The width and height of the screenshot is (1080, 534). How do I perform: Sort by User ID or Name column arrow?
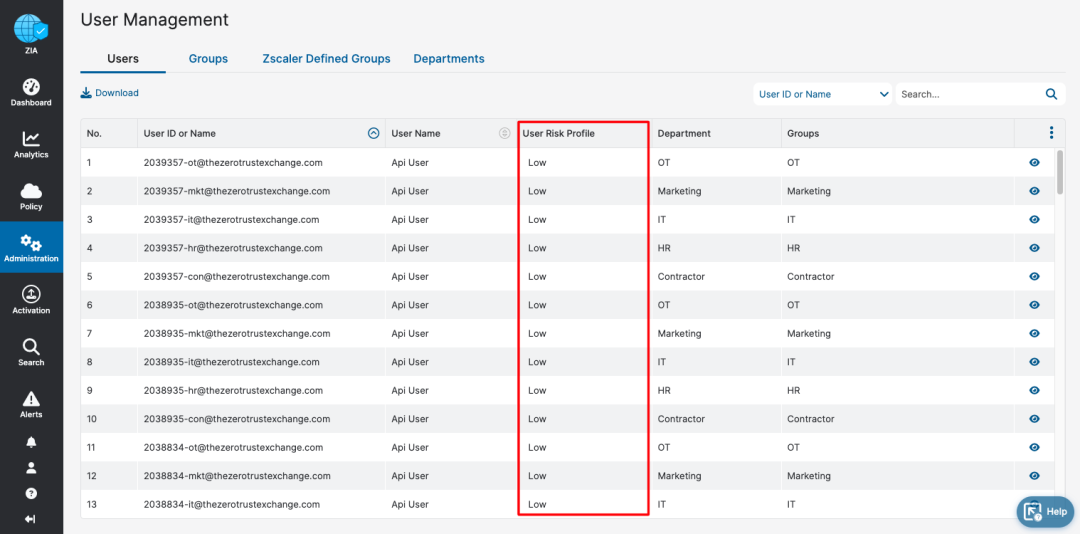(x=373, y=133)
